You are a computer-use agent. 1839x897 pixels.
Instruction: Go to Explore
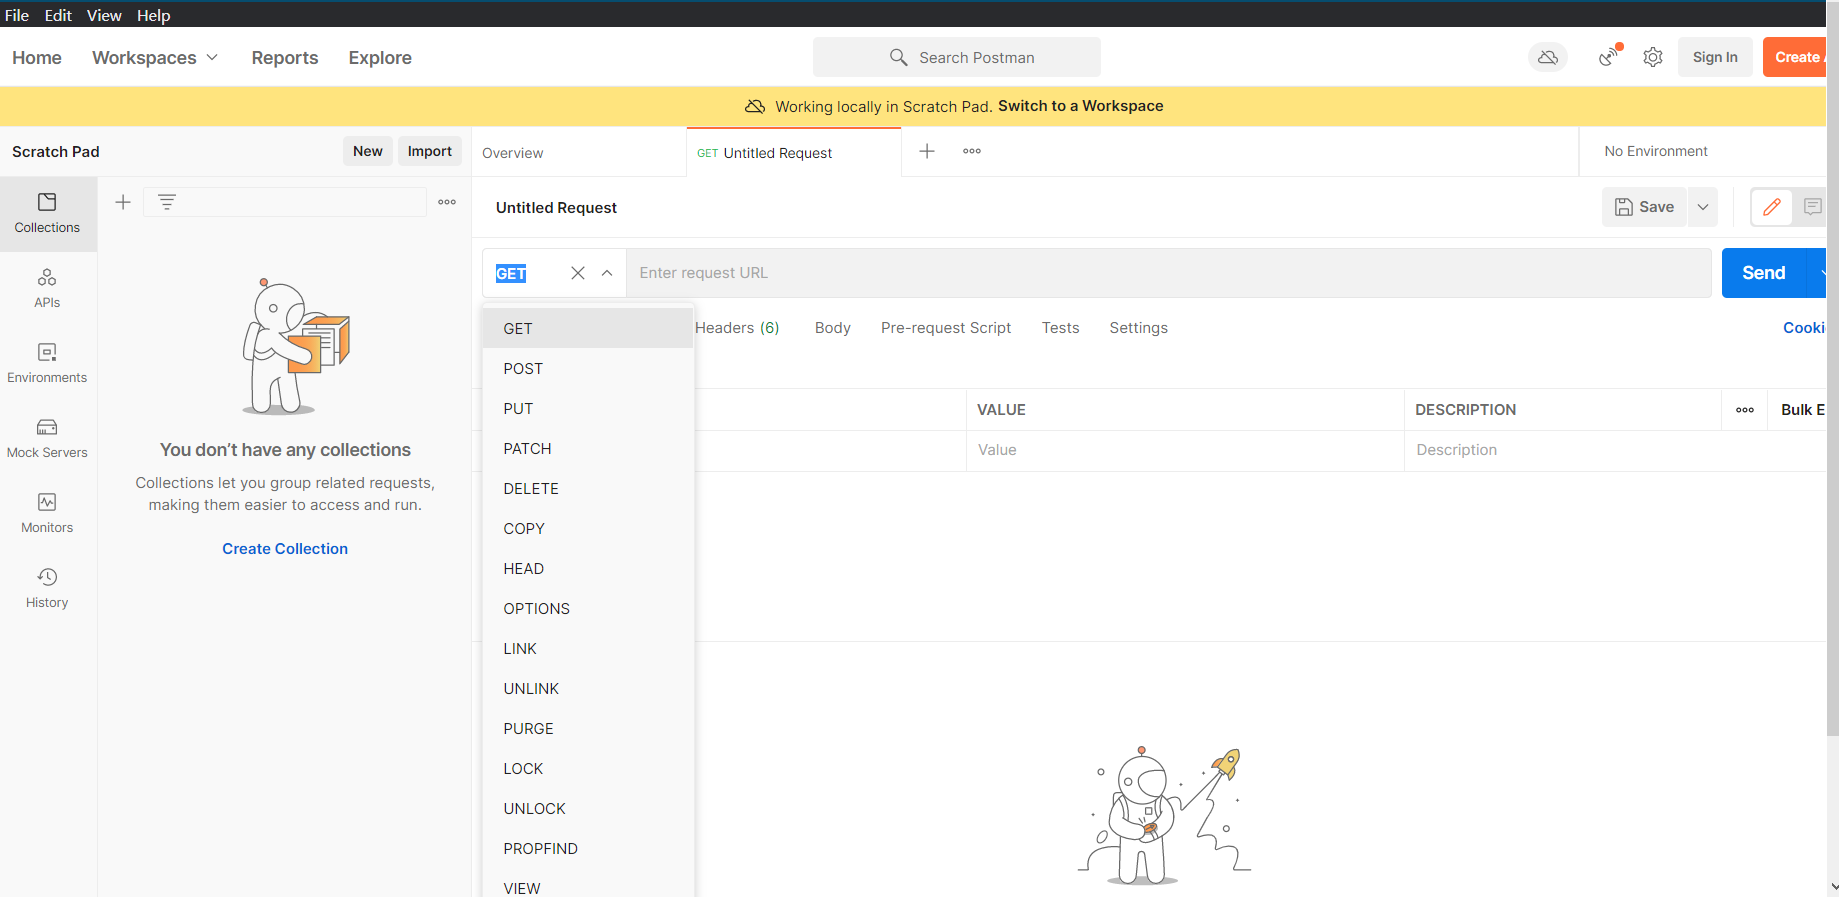(x=380, y=58)
